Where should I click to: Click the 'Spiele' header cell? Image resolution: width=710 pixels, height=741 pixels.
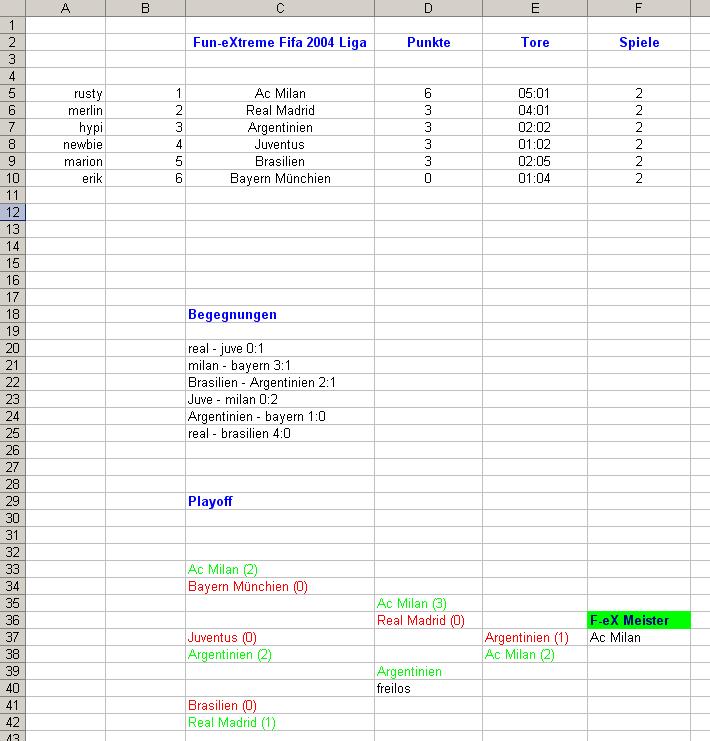click(639, 42)
